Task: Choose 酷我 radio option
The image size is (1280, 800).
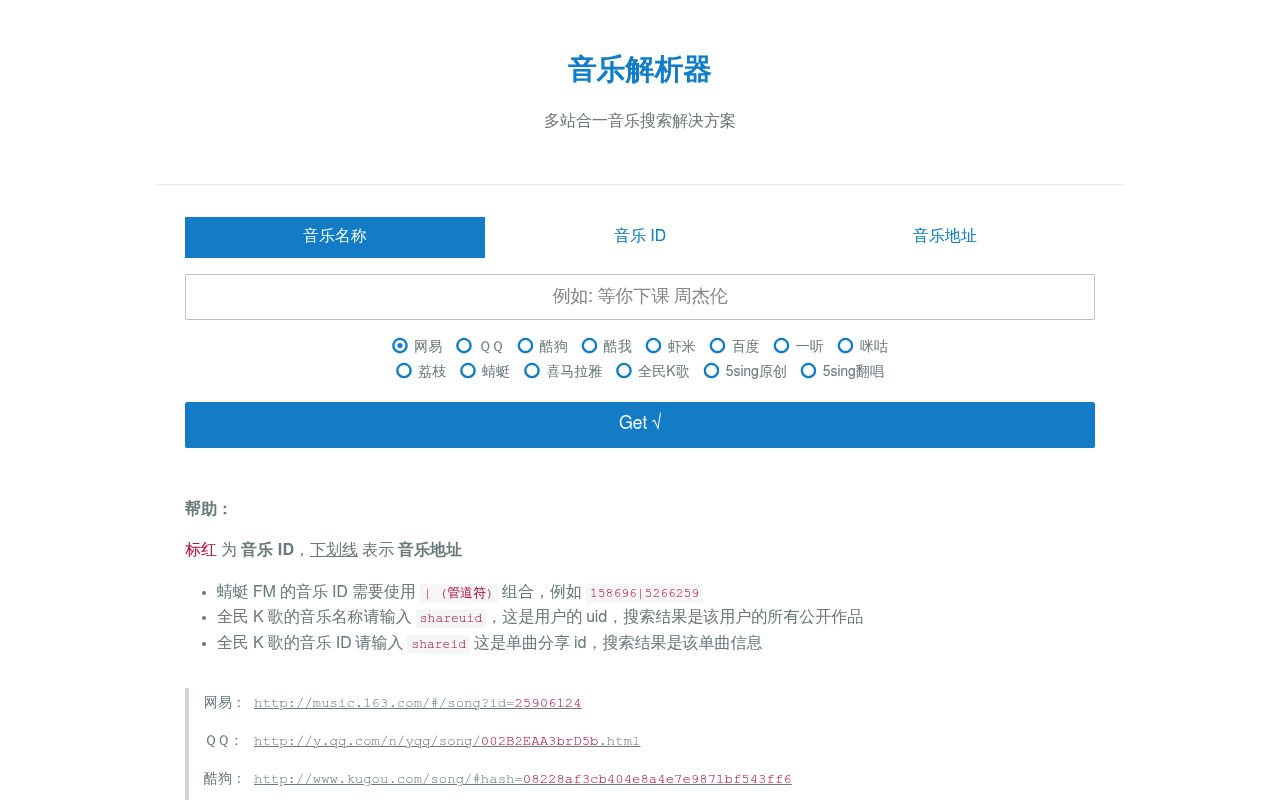Action: [589, 346]
